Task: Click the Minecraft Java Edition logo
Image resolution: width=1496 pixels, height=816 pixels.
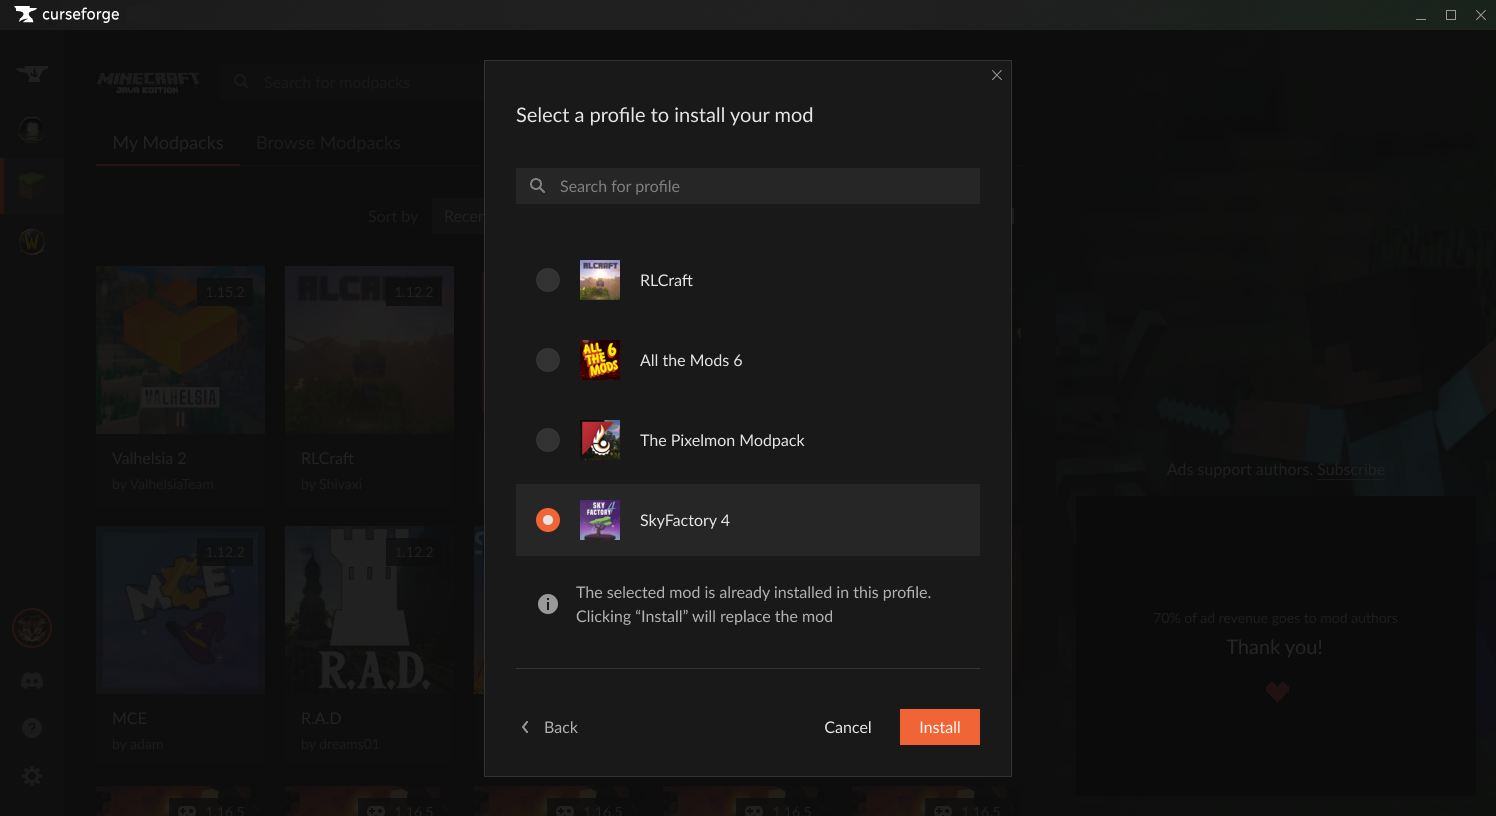Action: tap(148, 82)
